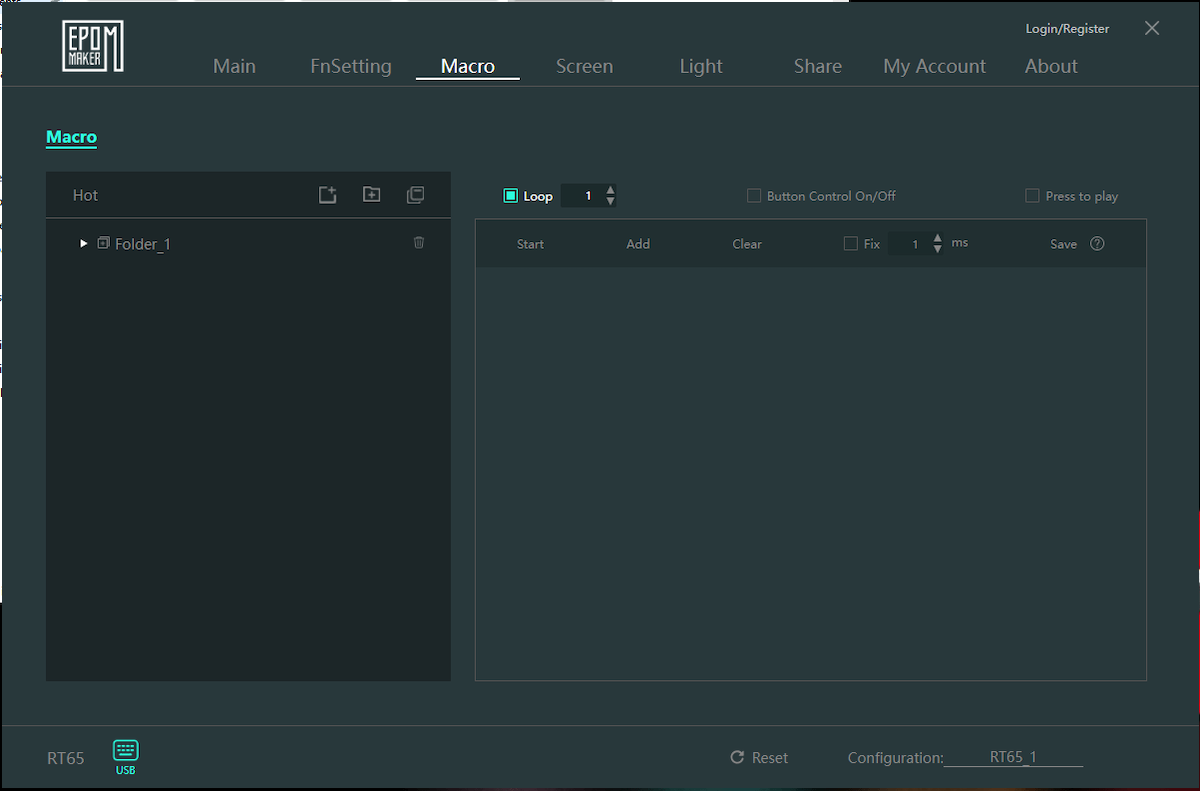1200x791 pixels.
Task: Increase the Loop count with up arrow
Action: click(x=611, y=190)
